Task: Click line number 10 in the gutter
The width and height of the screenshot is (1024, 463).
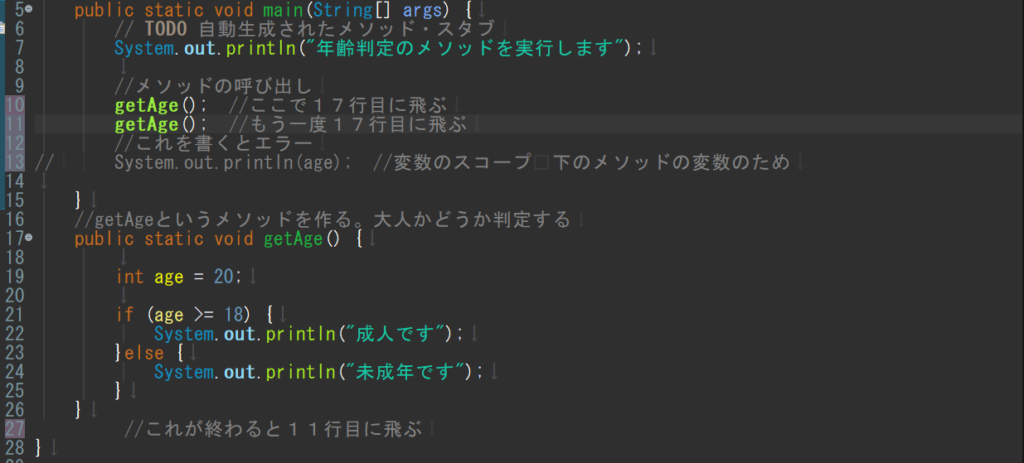Action: pyautogui.click(x=15, y=105)
